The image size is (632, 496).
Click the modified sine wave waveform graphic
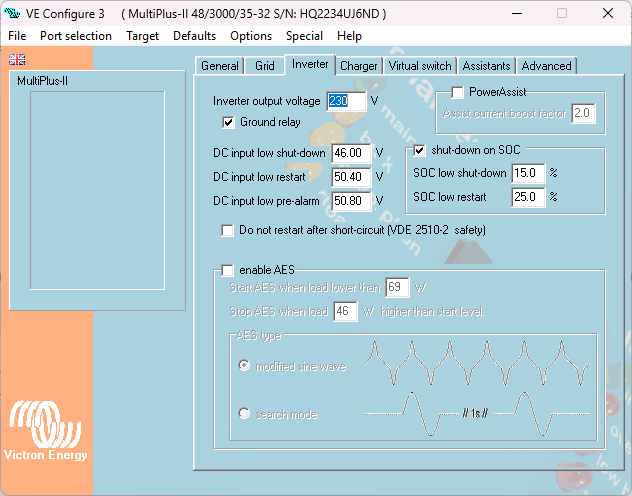point(477,363)
